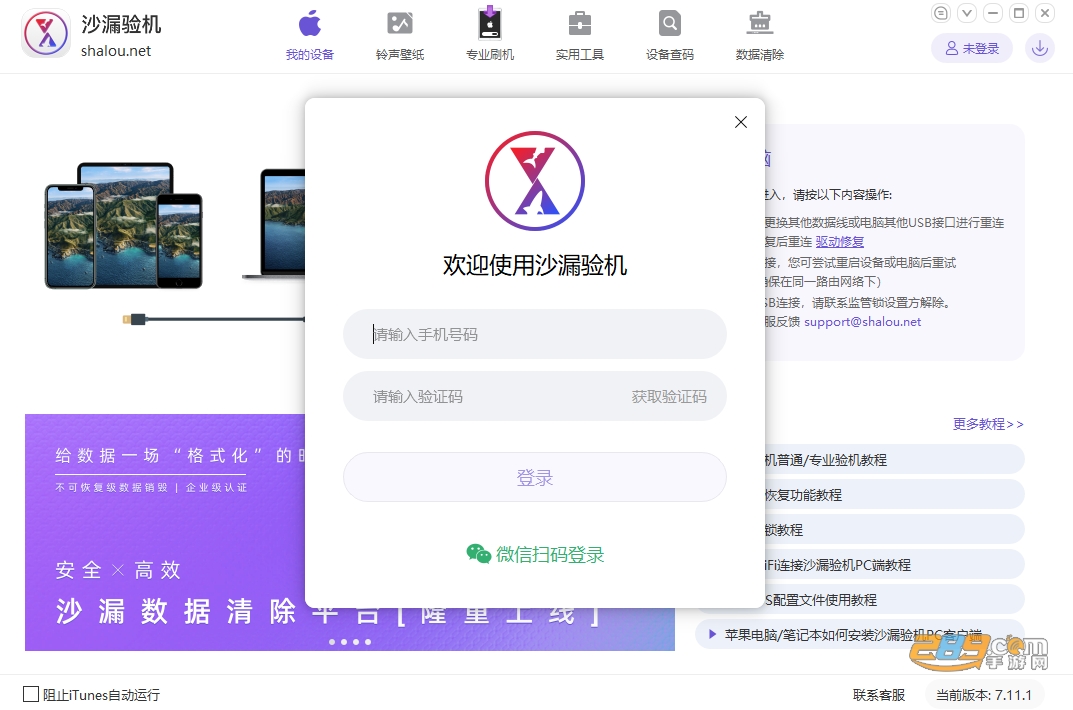Click the 登录 button
Screen dimensions: 1073x710
[534, 477]
